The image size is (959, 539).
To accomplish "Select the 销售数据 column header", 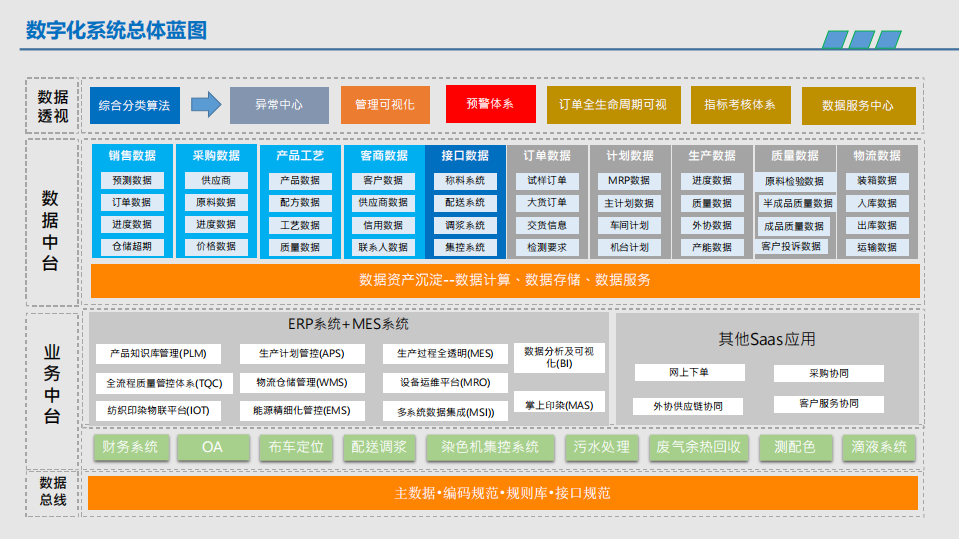I will pyautogui.click(x=132, y=156).
